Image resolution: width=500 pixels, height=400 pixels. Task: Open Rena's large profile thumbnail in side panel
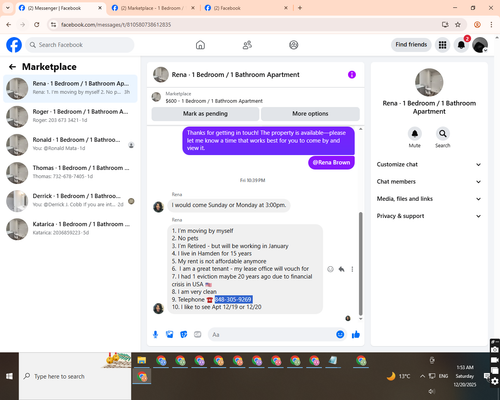[429, 82]
